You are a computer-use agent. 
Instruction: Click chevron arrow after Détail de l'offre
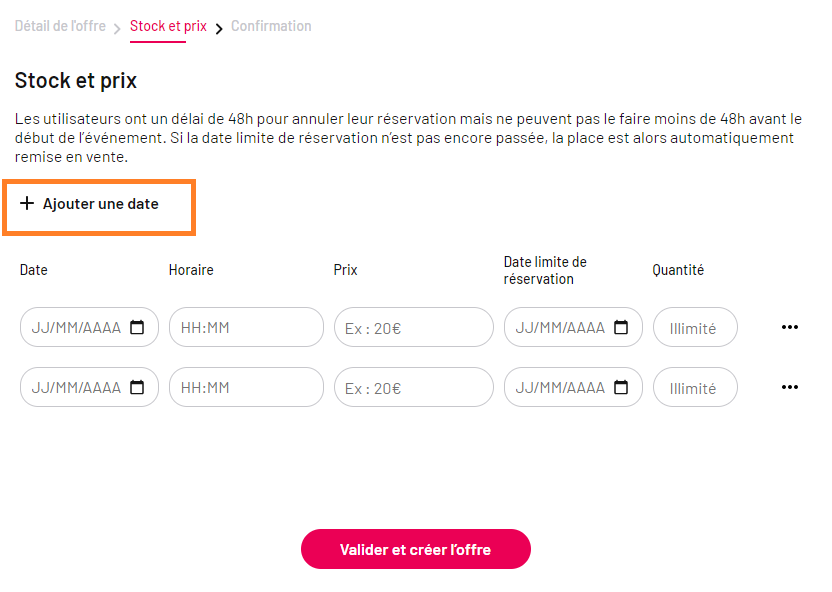tap(117, 28)
